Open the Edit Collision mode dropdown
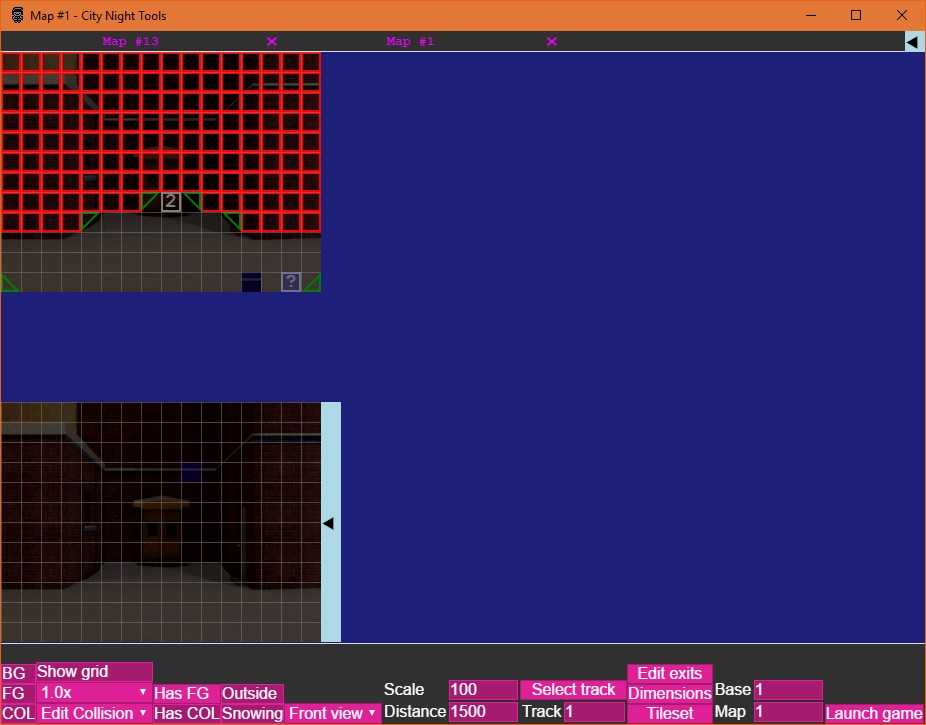This screenshot has height=725, width=926. coord(94,713)
